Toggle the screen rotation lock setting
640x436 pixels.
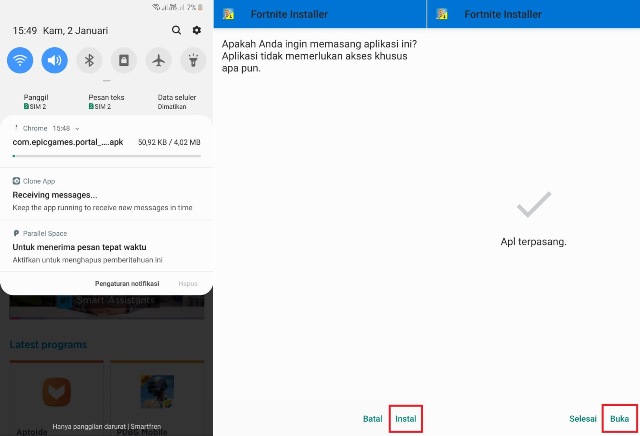tap(124, 60)
